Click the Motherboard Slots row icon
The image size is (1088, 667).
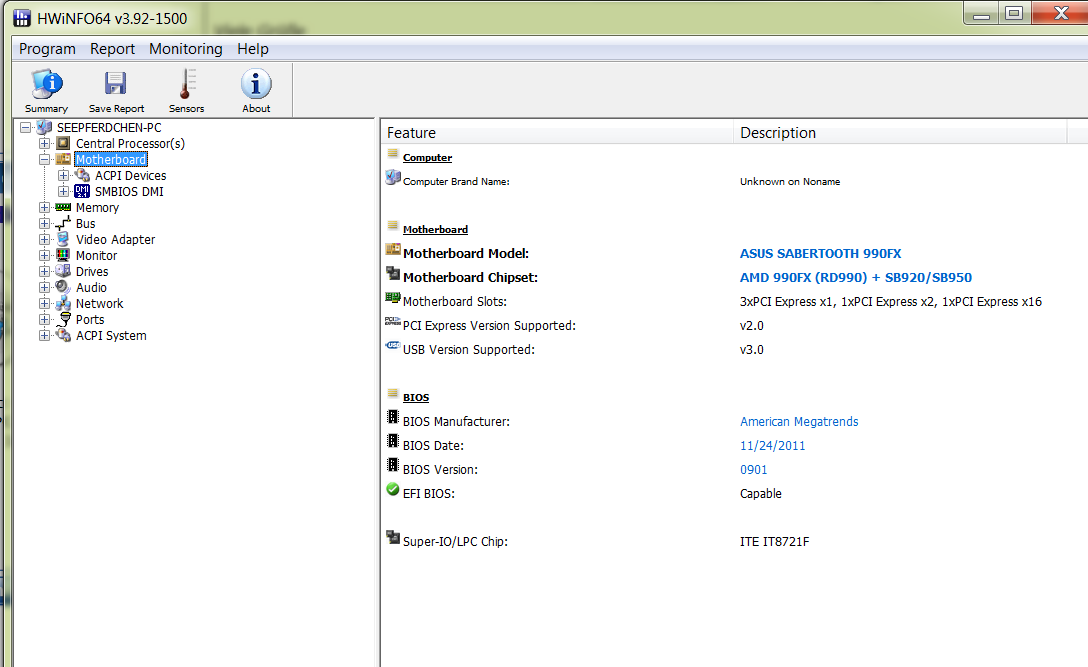click(x=393, y=298)
